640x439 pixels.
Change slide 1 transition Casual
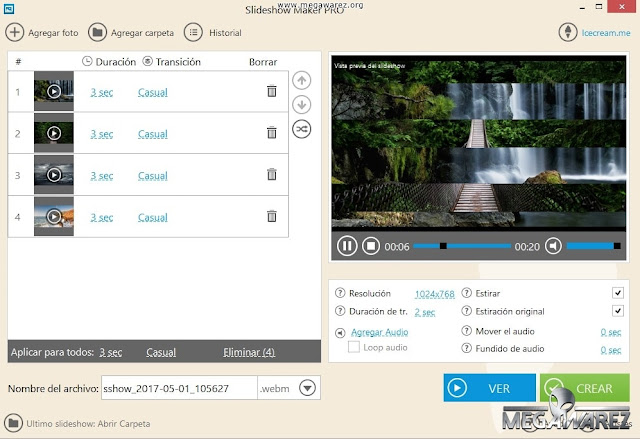(x=153, y=92)
